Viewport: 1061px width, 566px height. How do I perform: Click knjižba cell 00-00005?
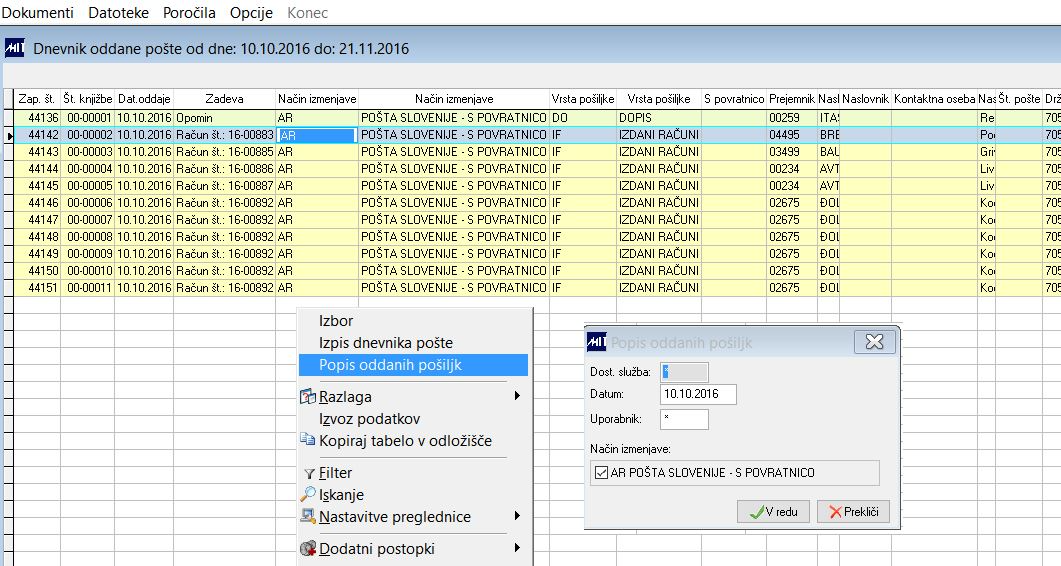[87, 186]
